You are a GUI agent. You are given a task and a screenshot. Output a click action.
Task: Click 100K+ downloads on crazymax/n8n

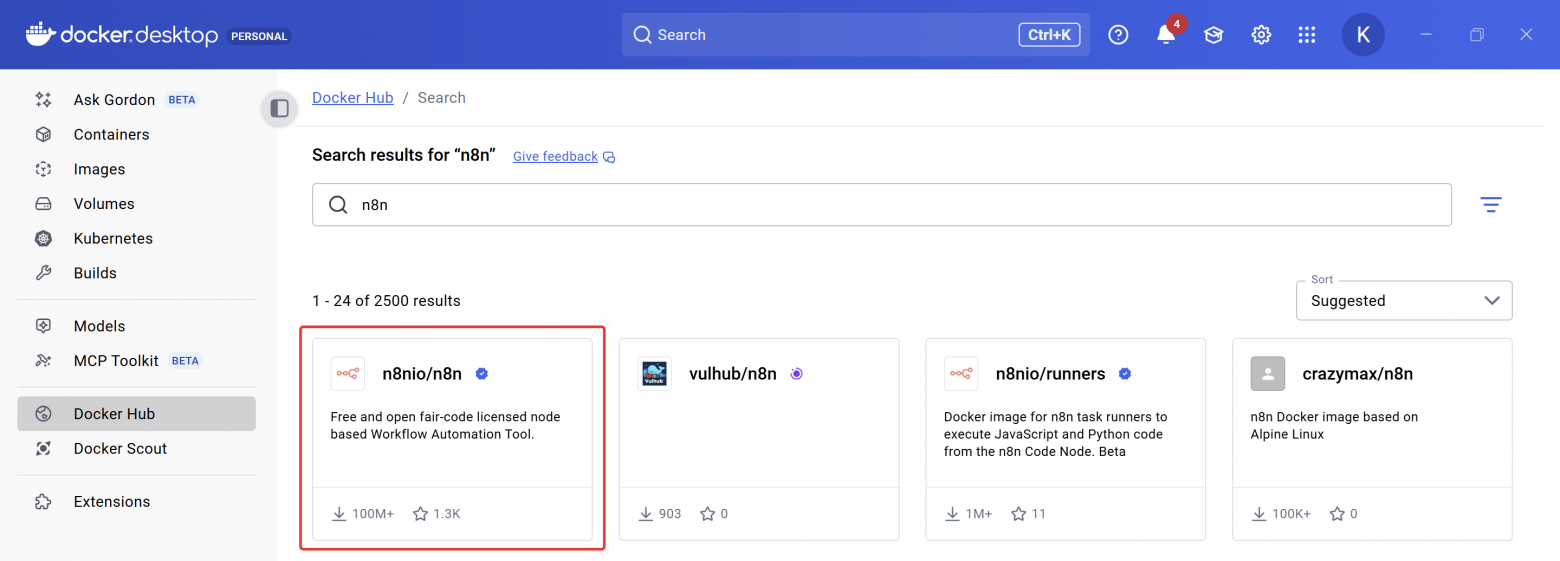(1290, 514)
